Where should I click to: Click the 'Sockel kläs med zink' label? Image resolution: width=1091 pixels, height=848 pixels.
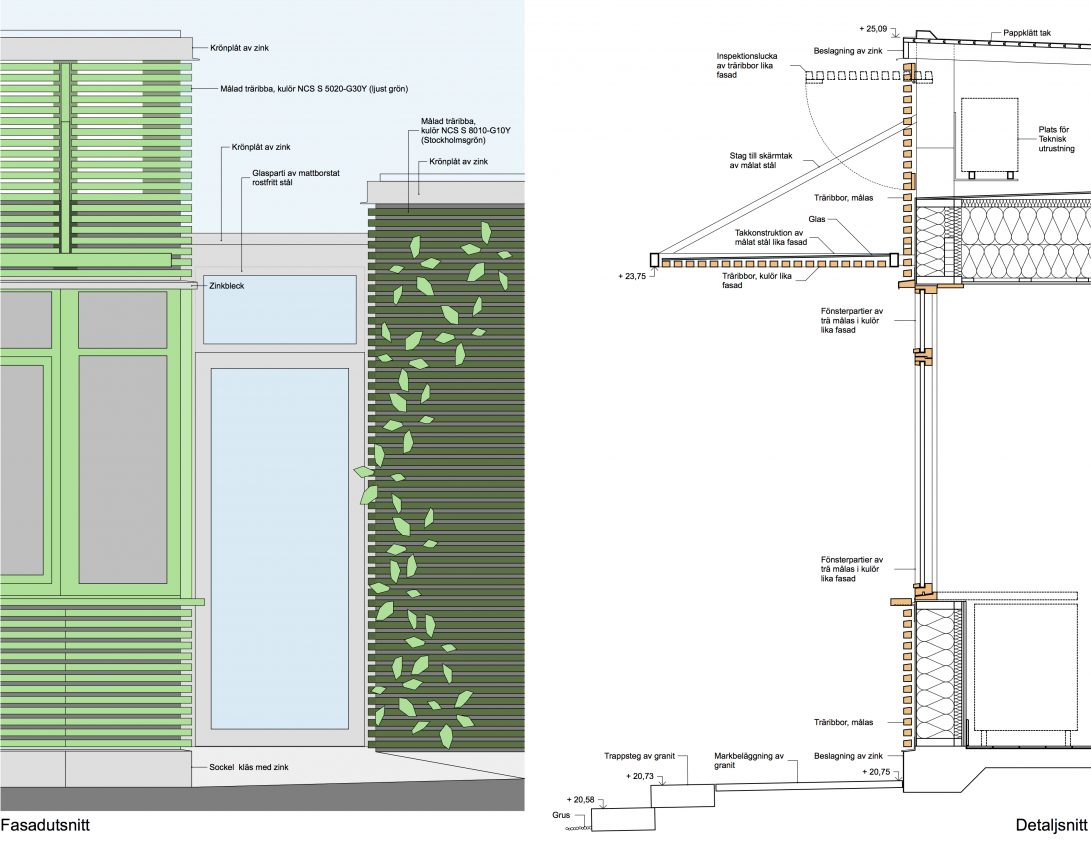[x=248, y=767]
